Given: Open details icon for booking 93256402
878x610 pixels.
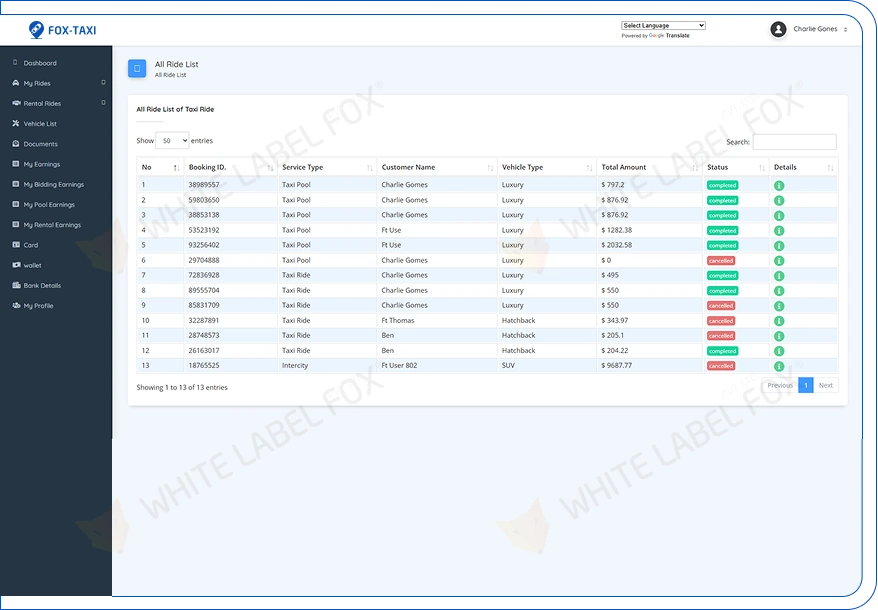Looking at the screenshot, I should tap(779, 246).
